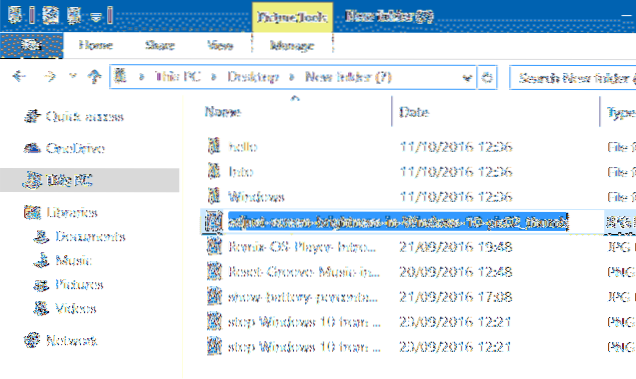The image size is (636, 379).
Task: Click the OneDrive cloud icon
Action: point(32,148)
